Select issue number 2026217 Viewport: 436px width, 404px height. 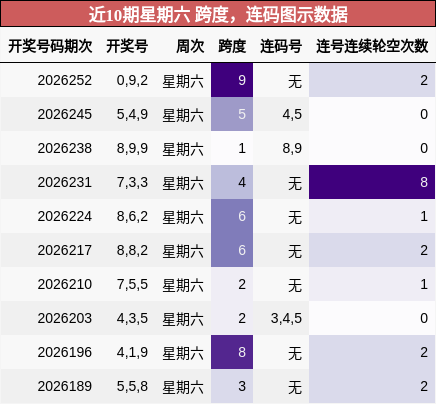pos(65,250)
